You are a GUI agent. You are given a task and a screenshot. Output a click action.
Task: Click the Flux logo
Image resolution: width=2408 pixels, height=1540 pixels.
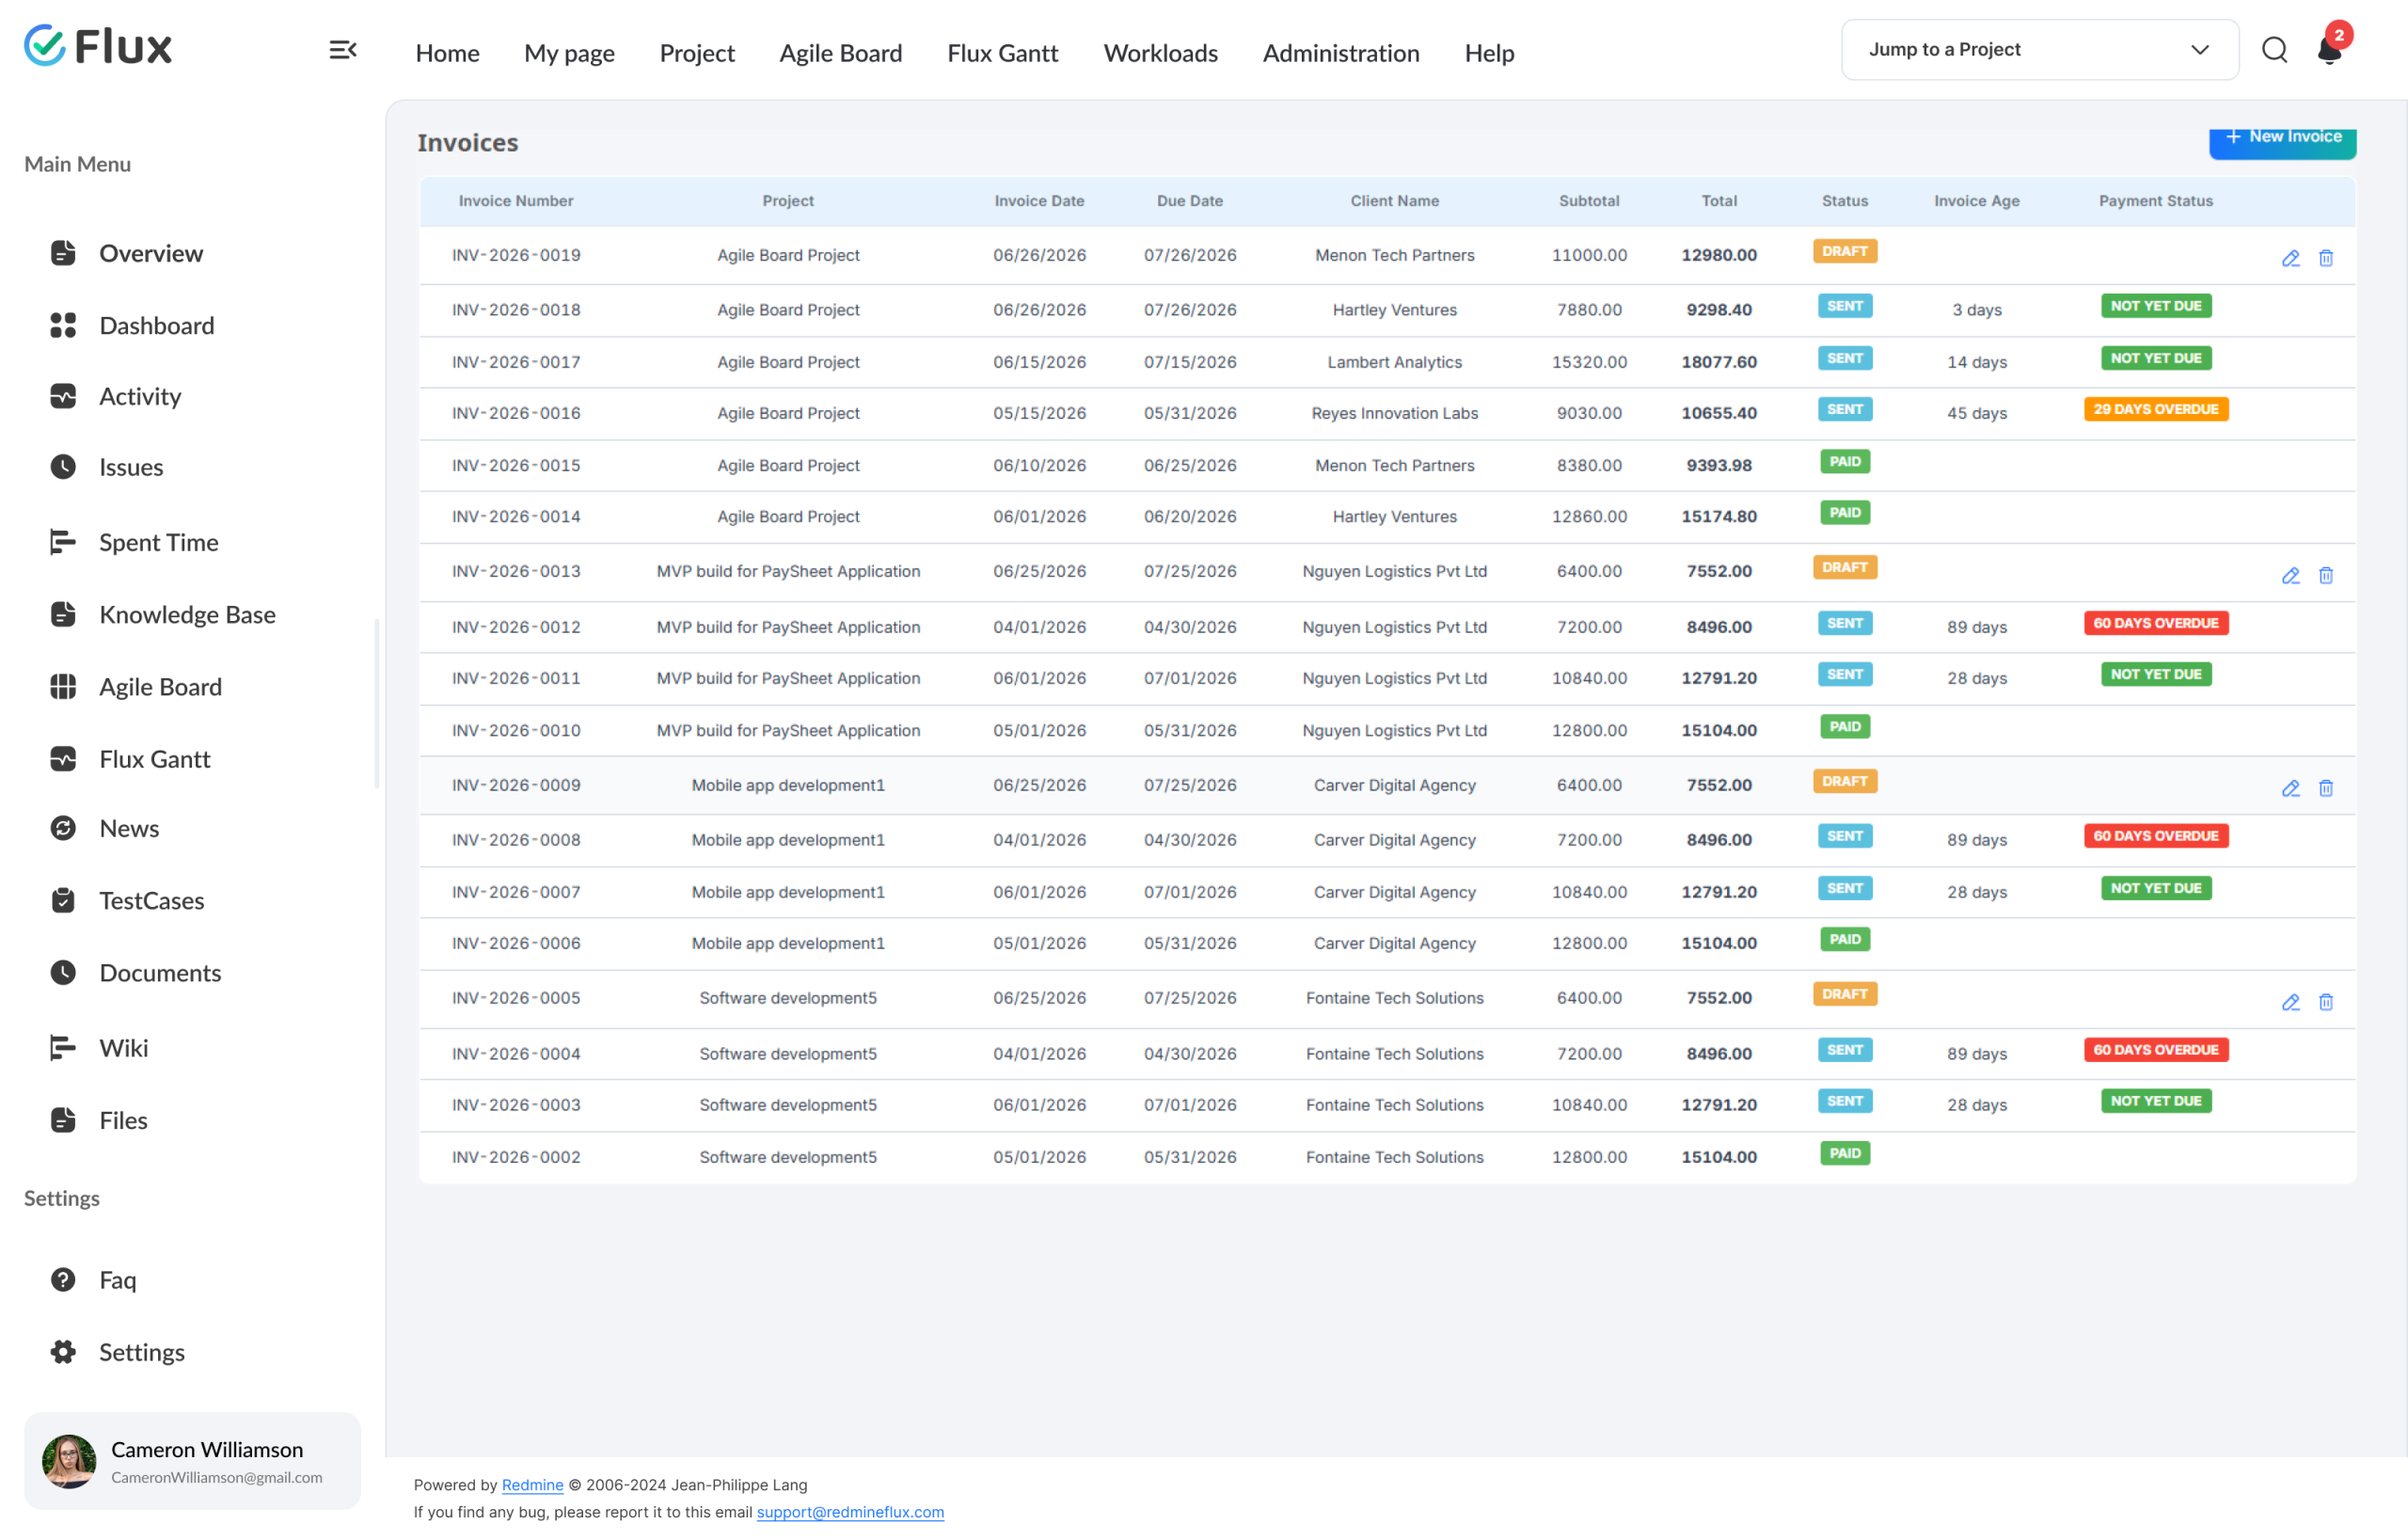pos(98,46)
